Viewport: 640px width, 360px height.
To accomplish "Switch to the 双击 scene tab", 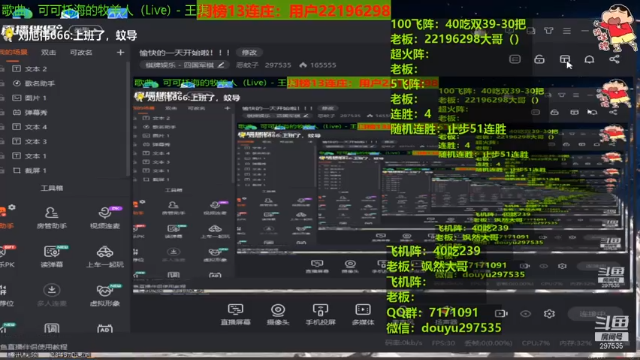I will (x=49, y=52).
